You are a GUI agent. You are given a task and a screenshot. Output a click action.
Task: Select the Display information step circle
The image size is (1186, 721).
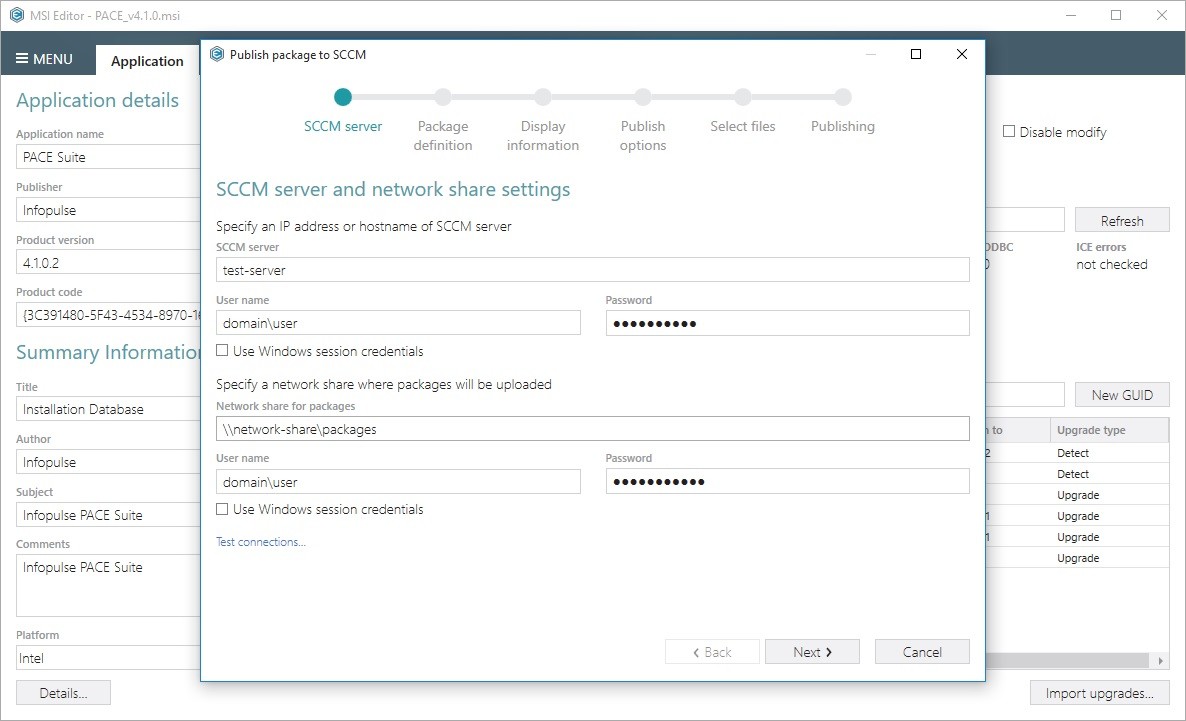coord(542,97)
